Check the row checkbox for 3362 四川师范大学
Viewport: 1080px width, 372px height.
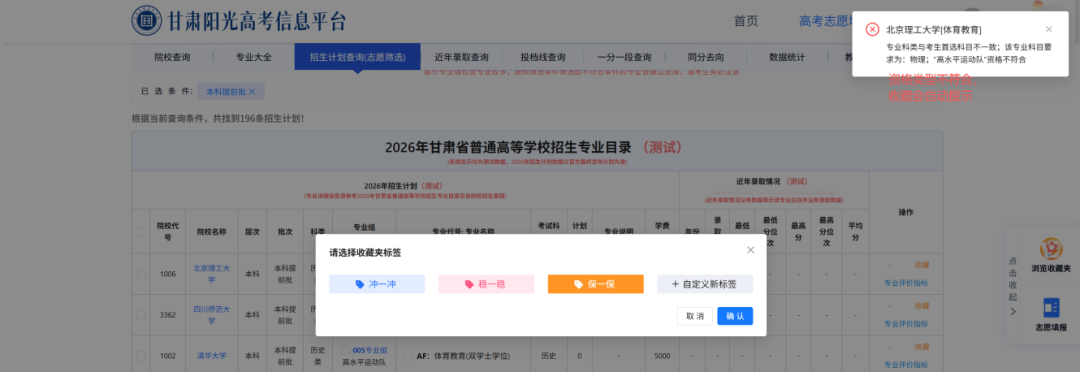click(x=141, y=315)
